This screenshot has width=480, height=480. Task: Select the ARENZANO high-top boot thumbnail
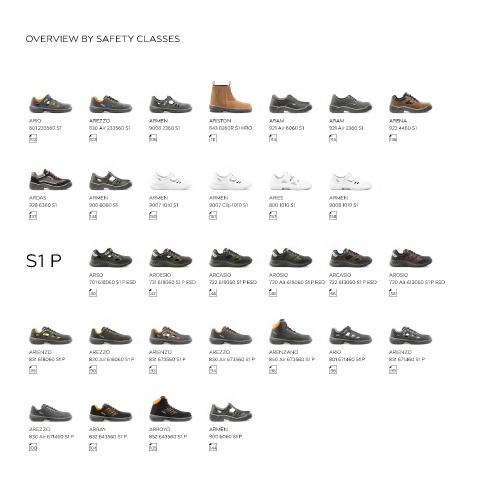[290, 332]
